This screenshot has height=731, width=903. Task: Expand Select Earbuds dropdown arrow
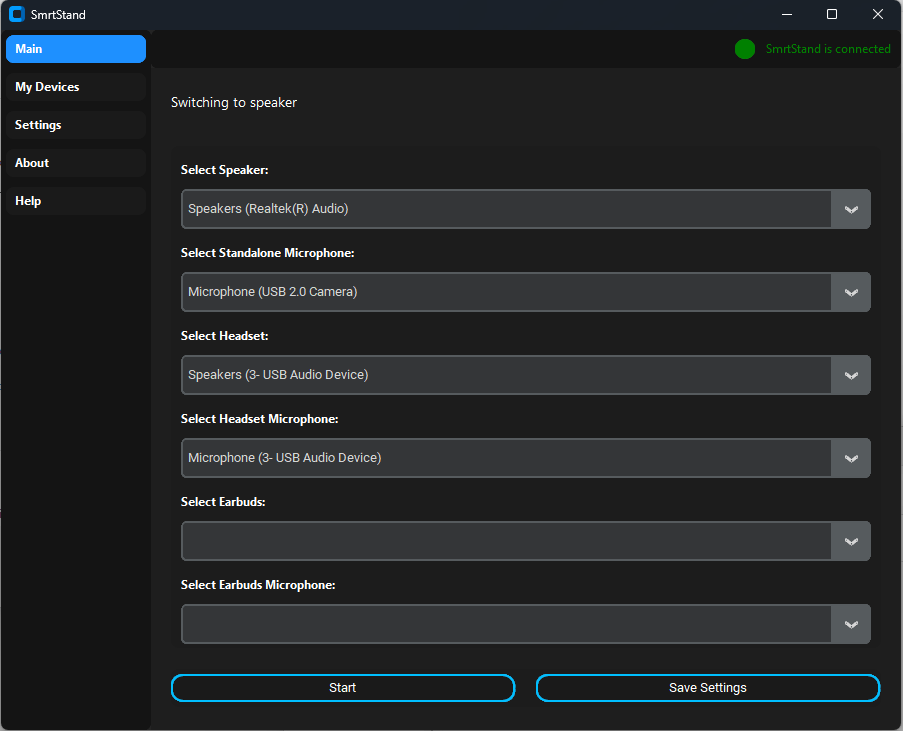[851, 541]
